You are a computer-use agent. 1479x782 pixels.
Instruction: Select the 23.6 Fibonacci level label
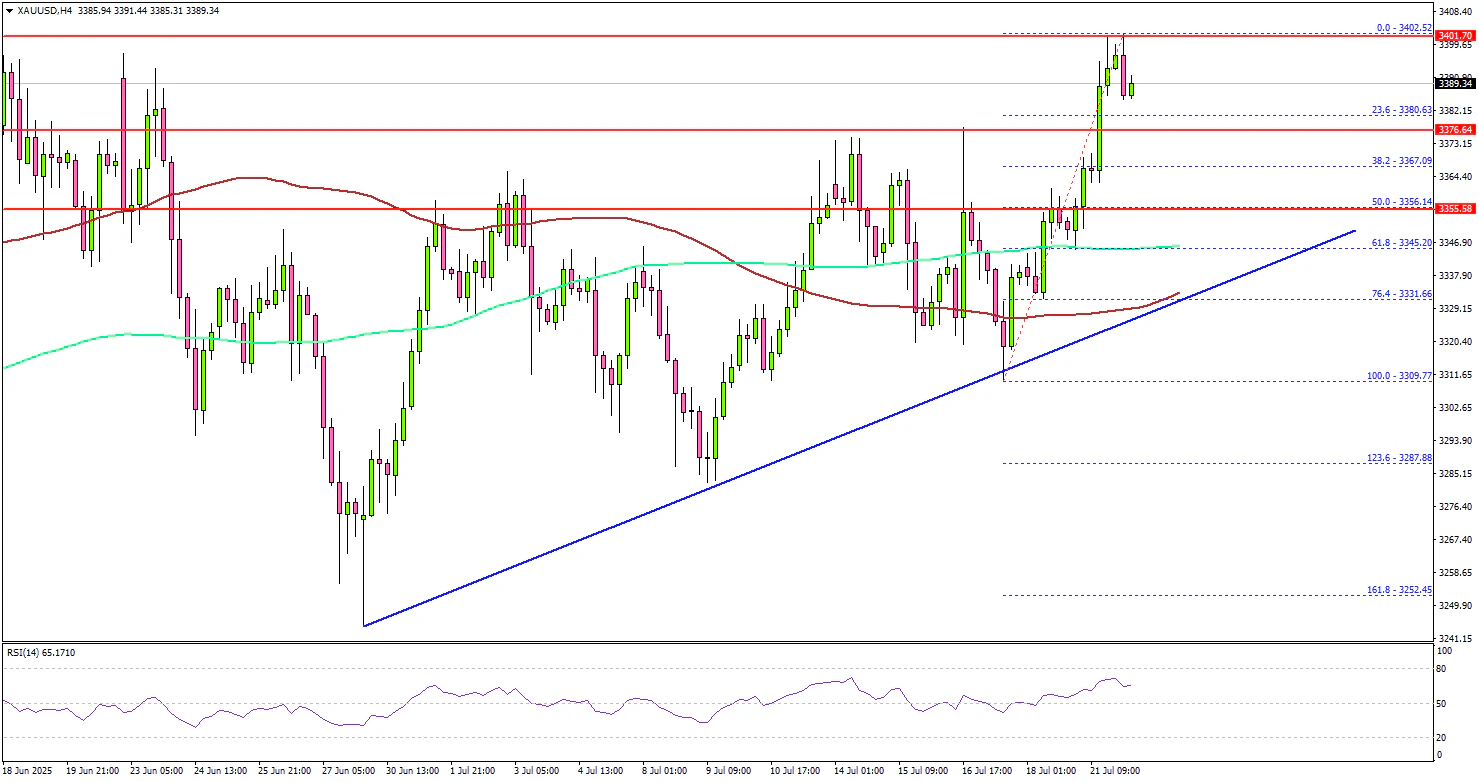(x=1401, y=110)
